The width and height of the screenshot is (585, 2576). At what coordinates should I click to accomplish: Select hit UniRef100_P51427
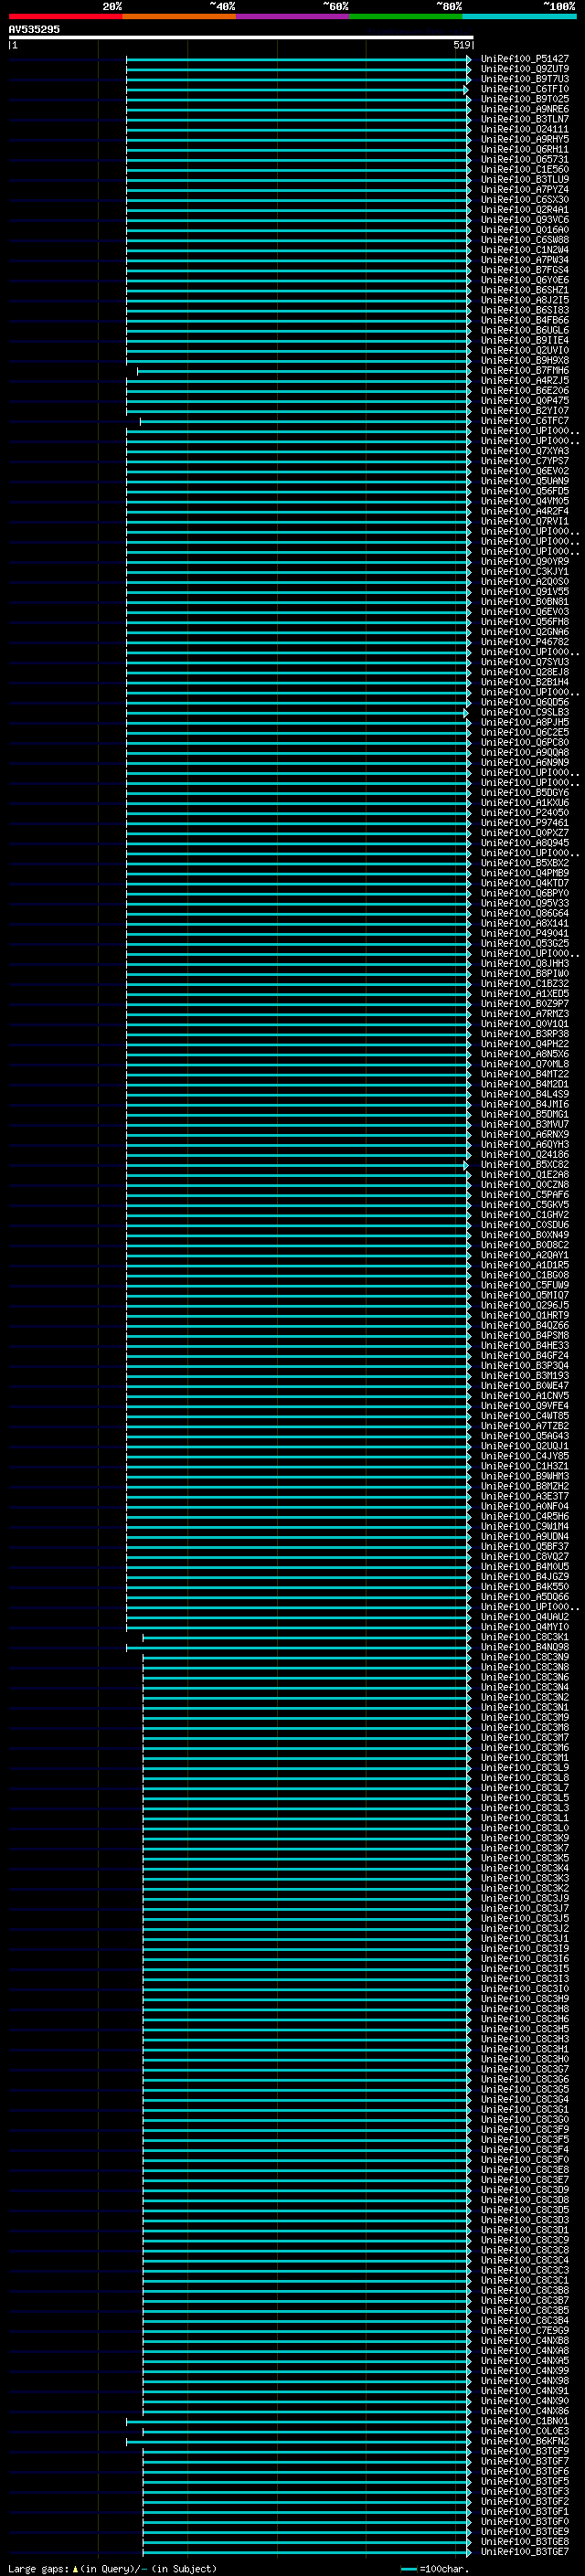tap(524, 59)
